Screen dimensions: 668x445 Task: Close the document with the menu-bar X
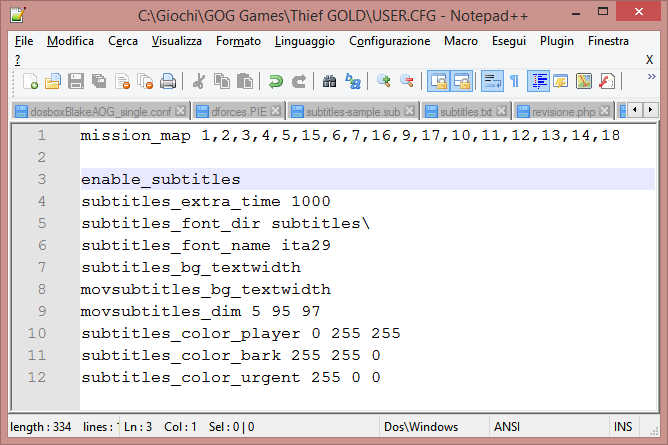(649, 60)
